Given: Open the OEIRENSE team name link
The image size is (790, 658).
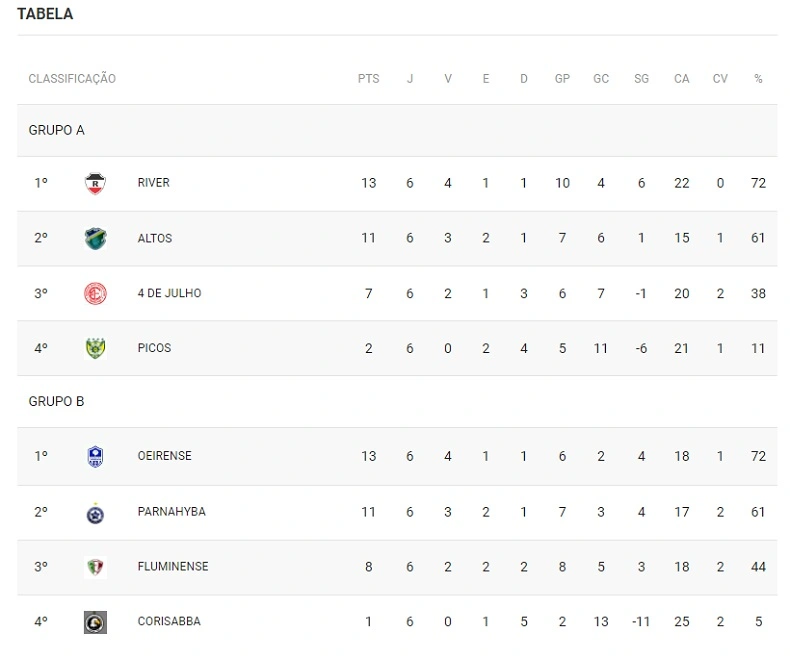Looking at the screenshot, I should 165,456.
